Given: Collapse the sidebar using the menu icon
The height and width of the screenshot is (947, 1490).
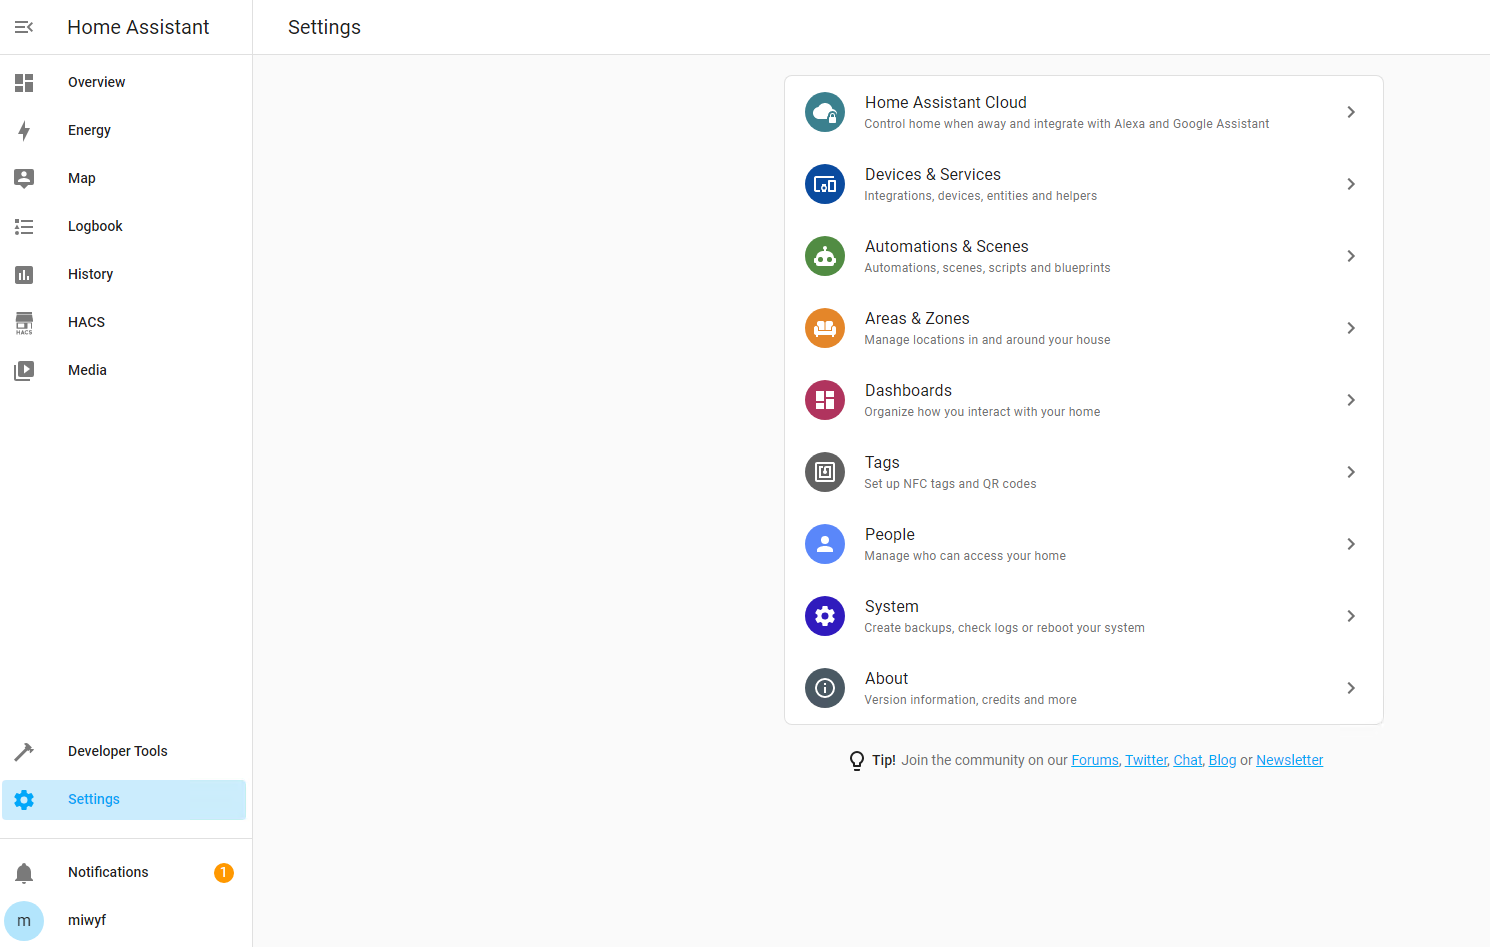Looking at the screenshot, I should click(24, 27).
